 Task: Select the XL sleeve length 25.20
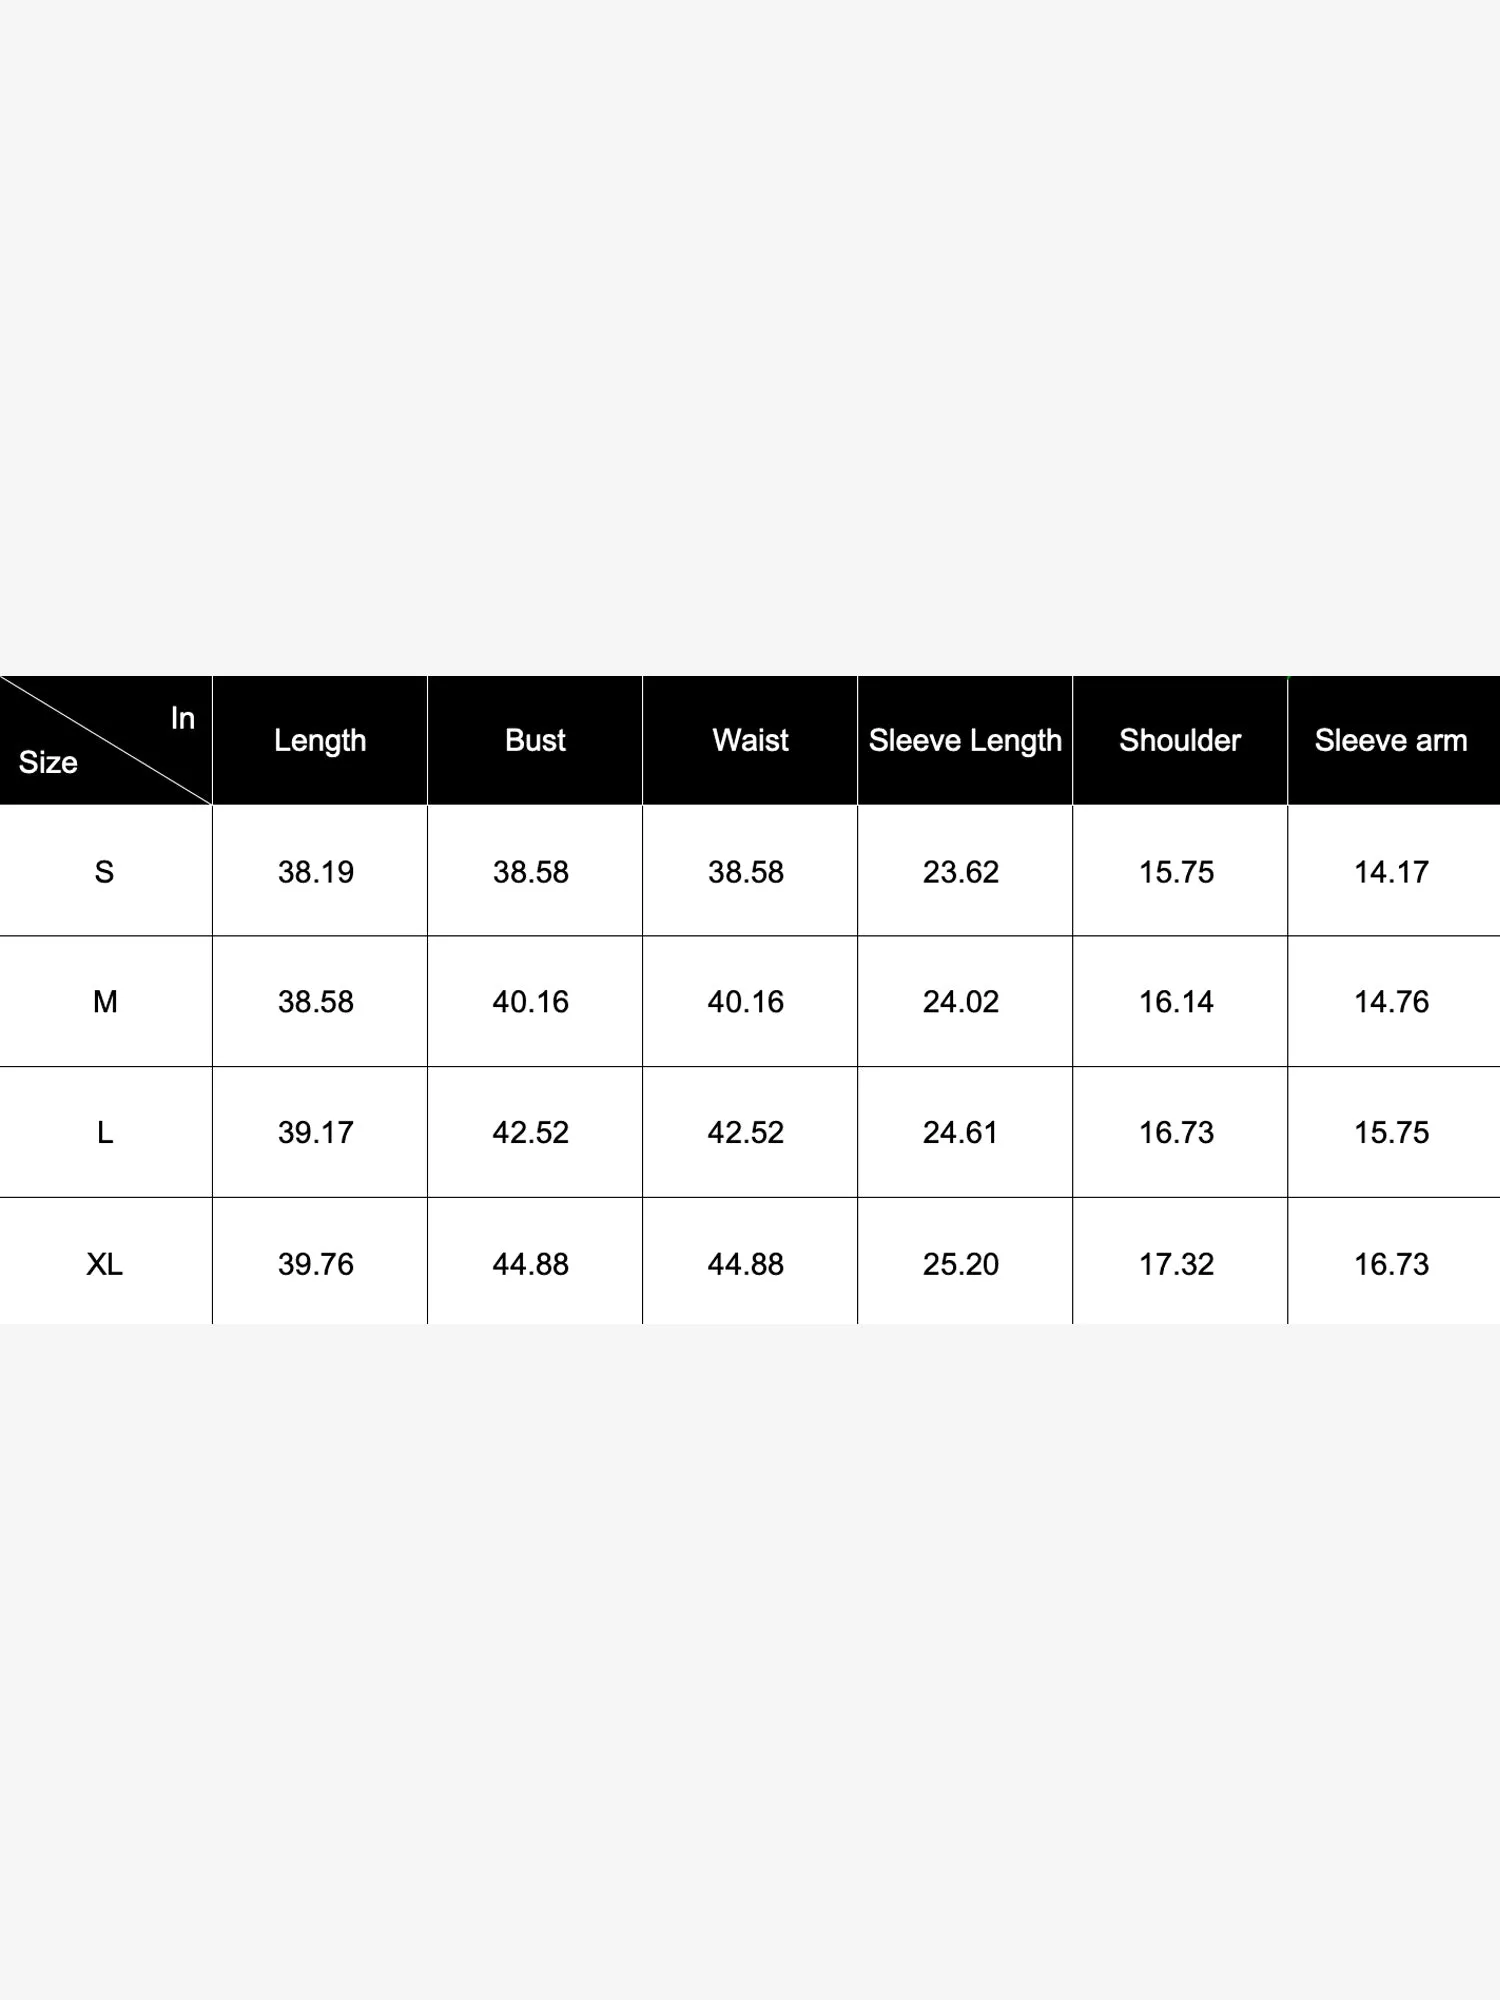[x=961, y=1265]
